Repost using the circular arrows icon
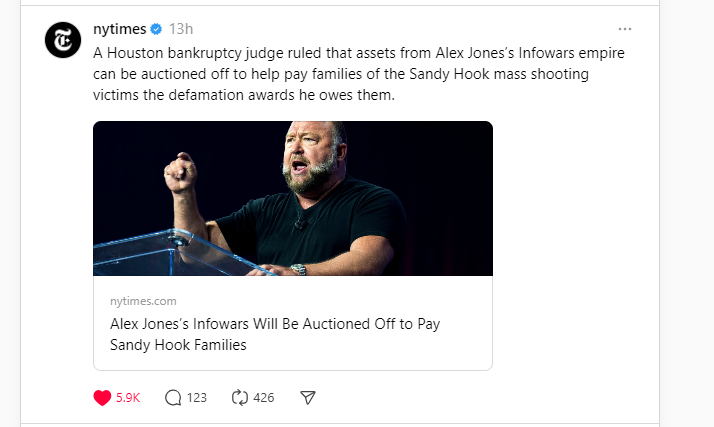The width and height of the screenshot is (714, 427). (239, 397)
